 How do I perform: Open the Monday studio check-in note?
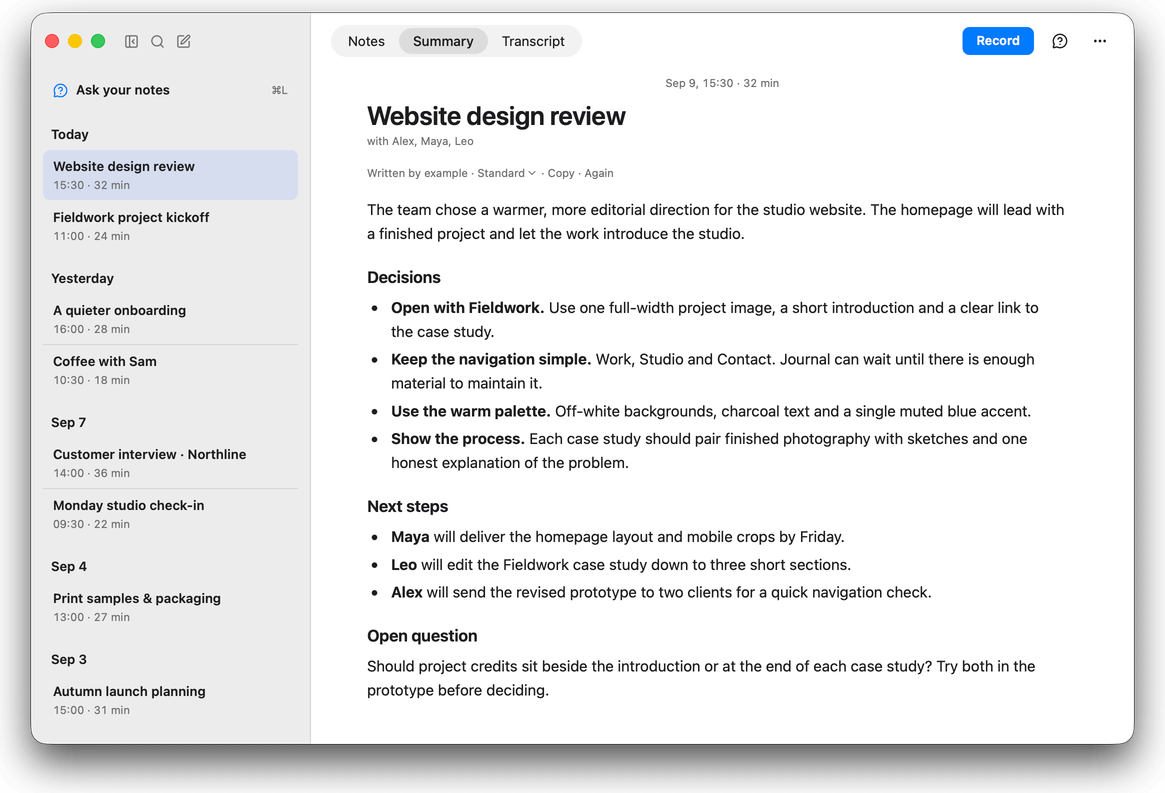(x=170, y=514)
